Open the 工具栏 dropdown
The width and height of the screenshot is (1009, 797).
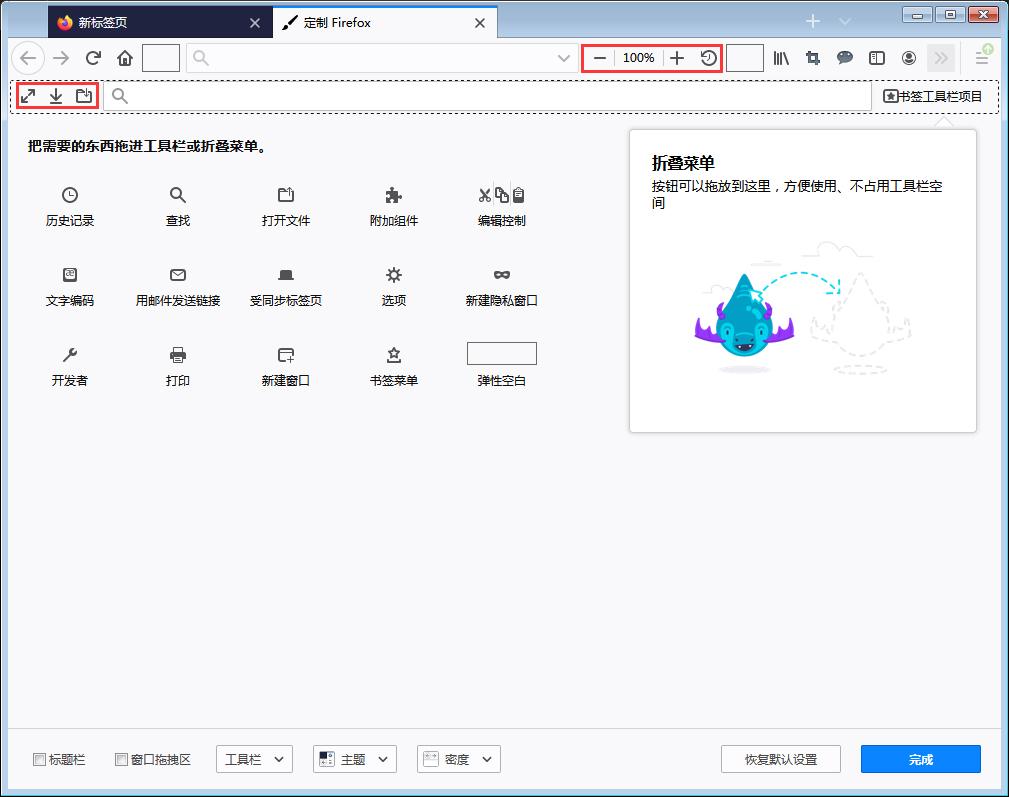pos(254,759)
